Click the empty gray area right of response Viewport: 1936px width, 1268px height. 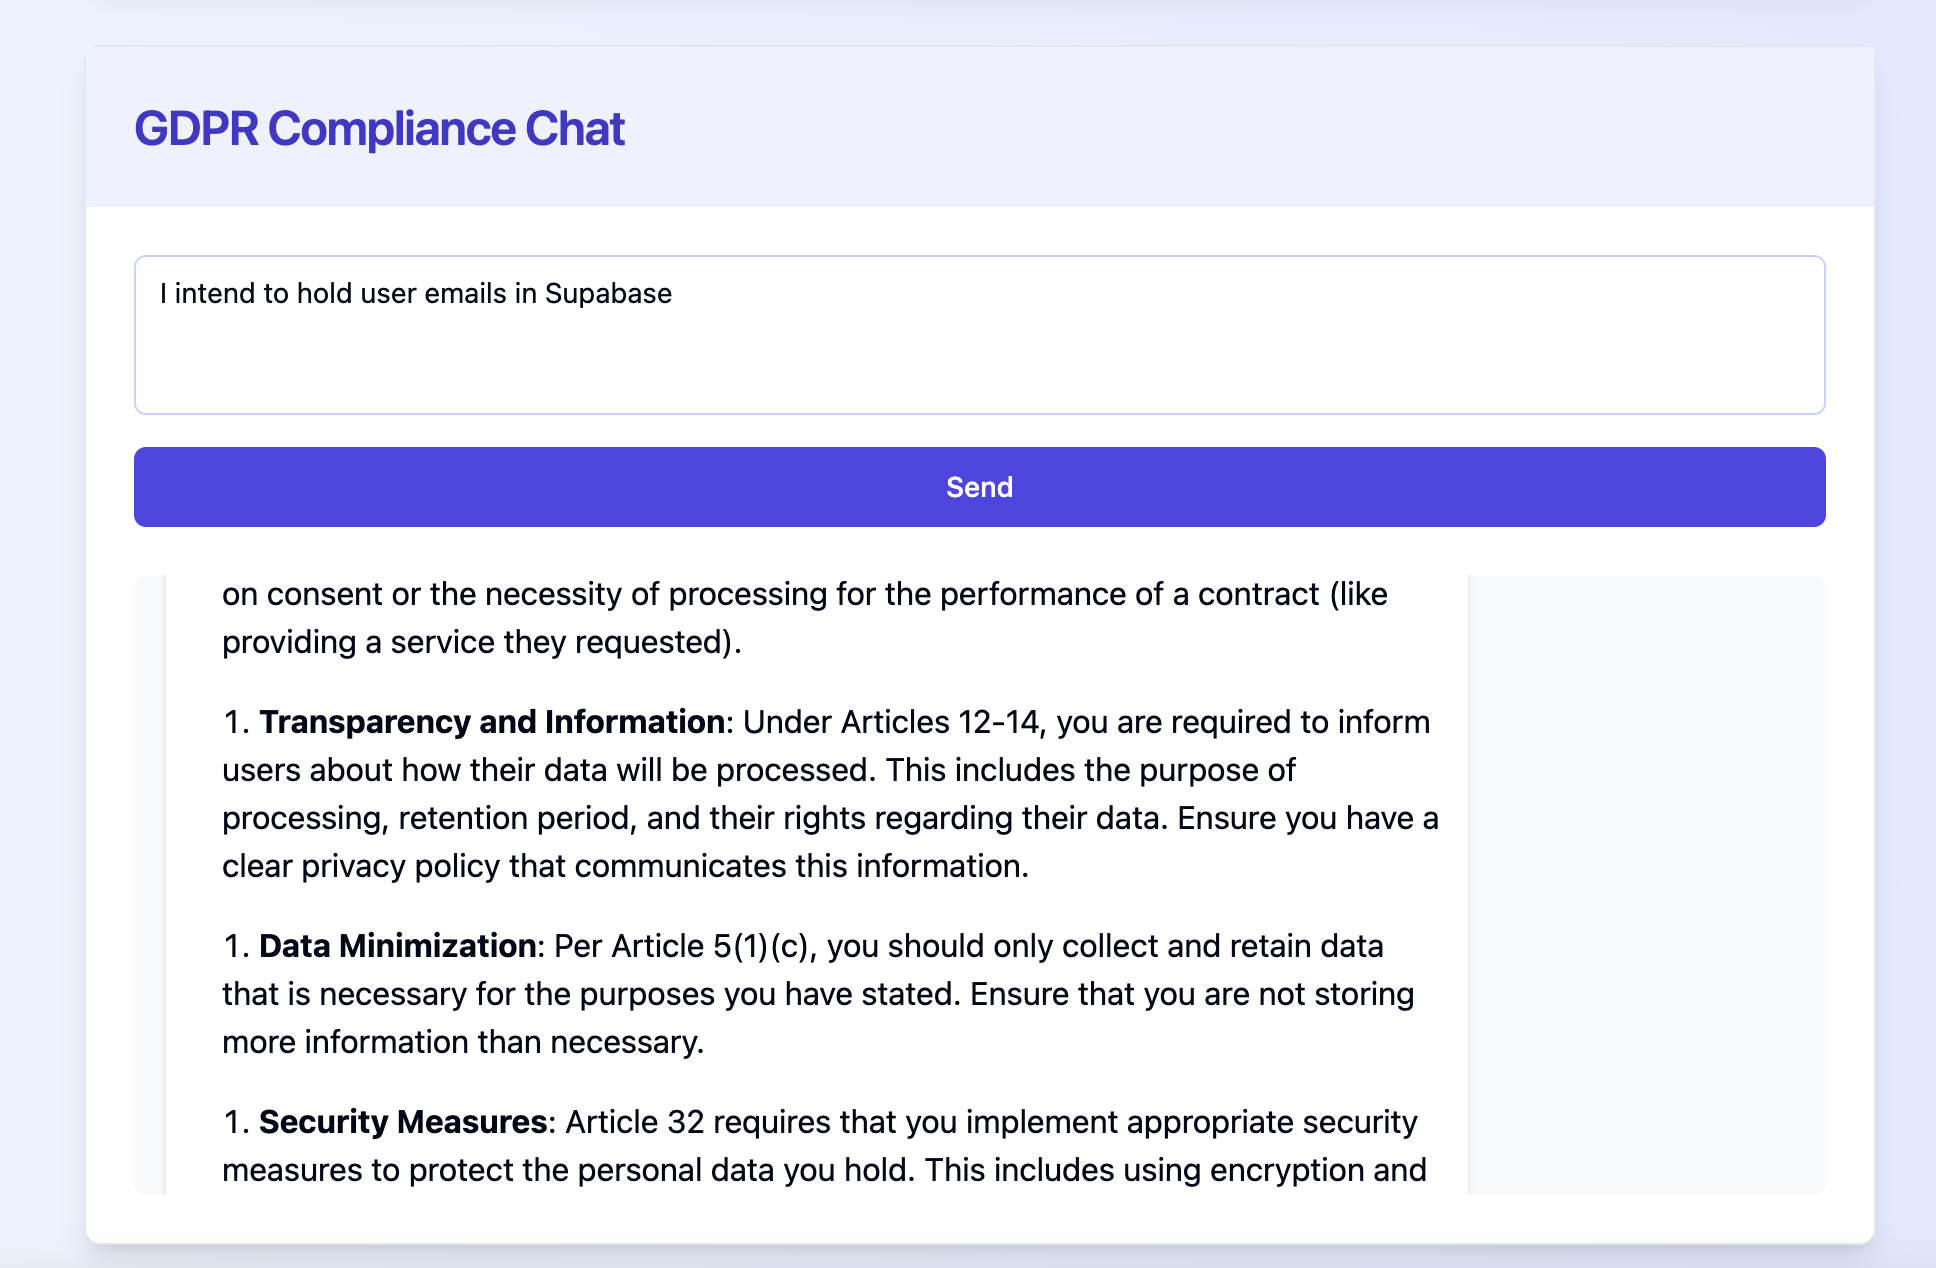click(1646, 880)
